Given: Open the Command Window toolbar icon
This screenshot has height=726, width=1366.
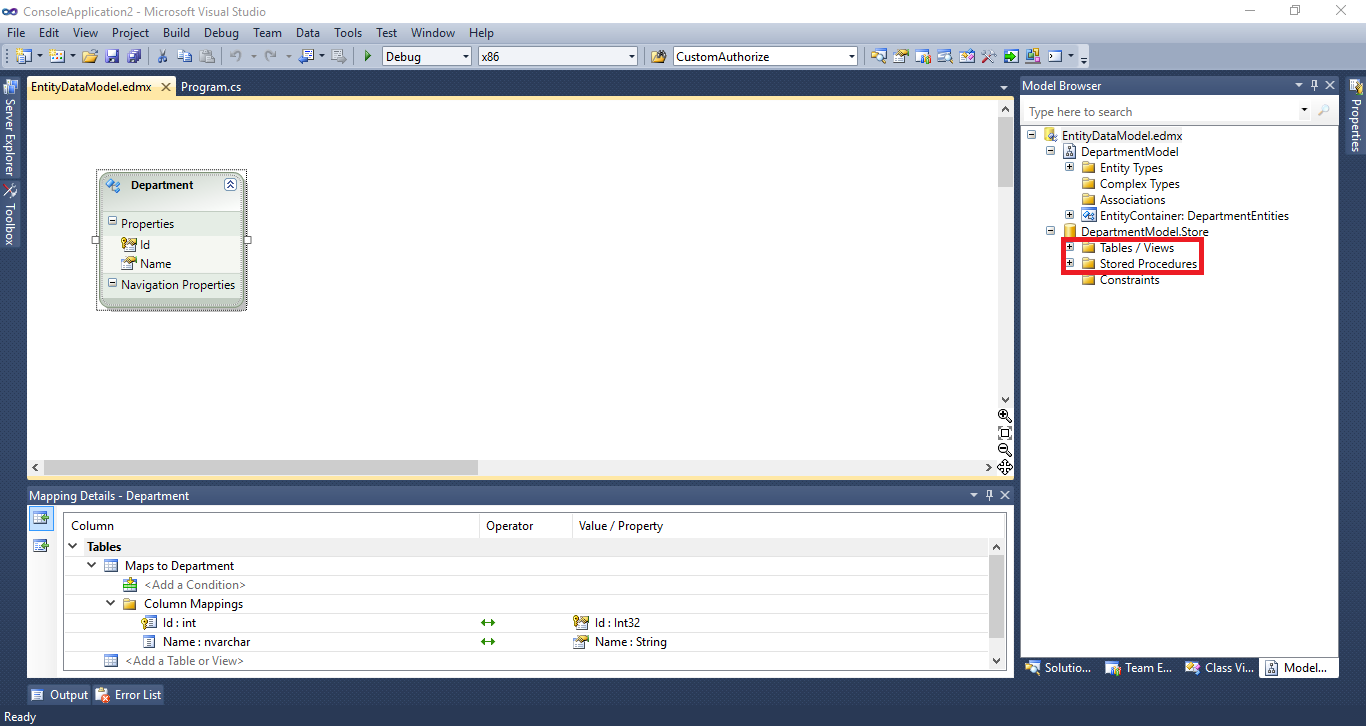Looking at the screenshot, I should 1054,56.
